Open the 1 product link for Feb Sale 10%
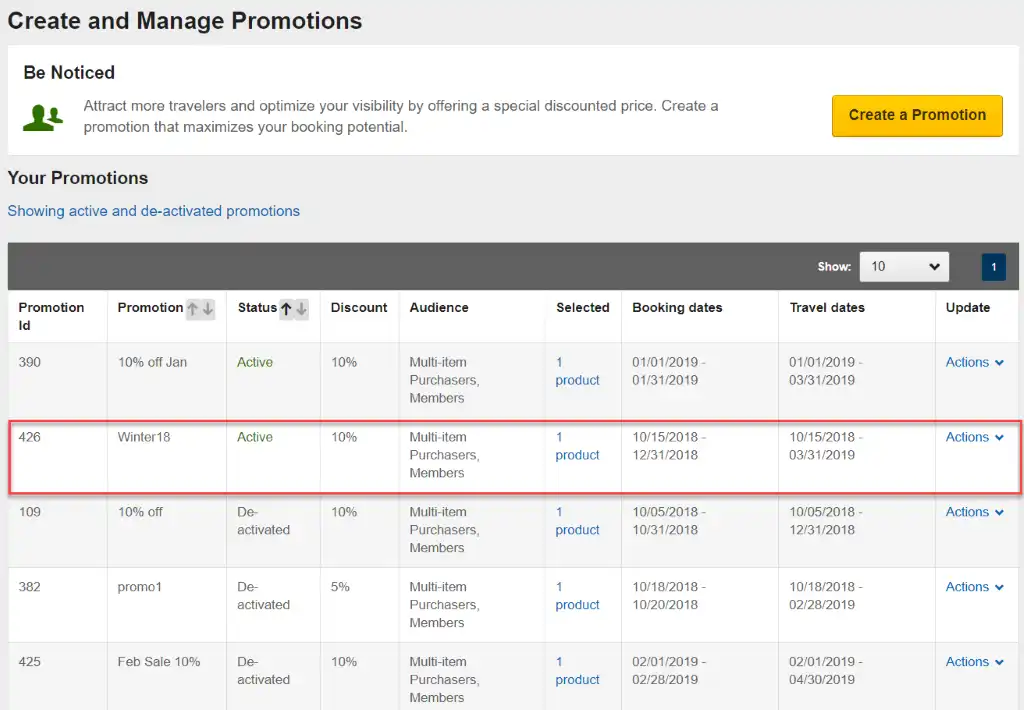1024x710 pixels. [577, 672]
